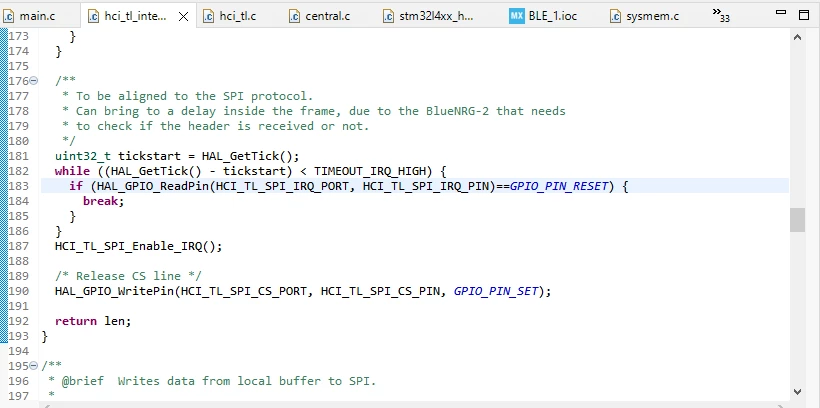Screen dimensions: 820x408
Task: Open the sysmem.c tab
Action: tap(645, 16)
